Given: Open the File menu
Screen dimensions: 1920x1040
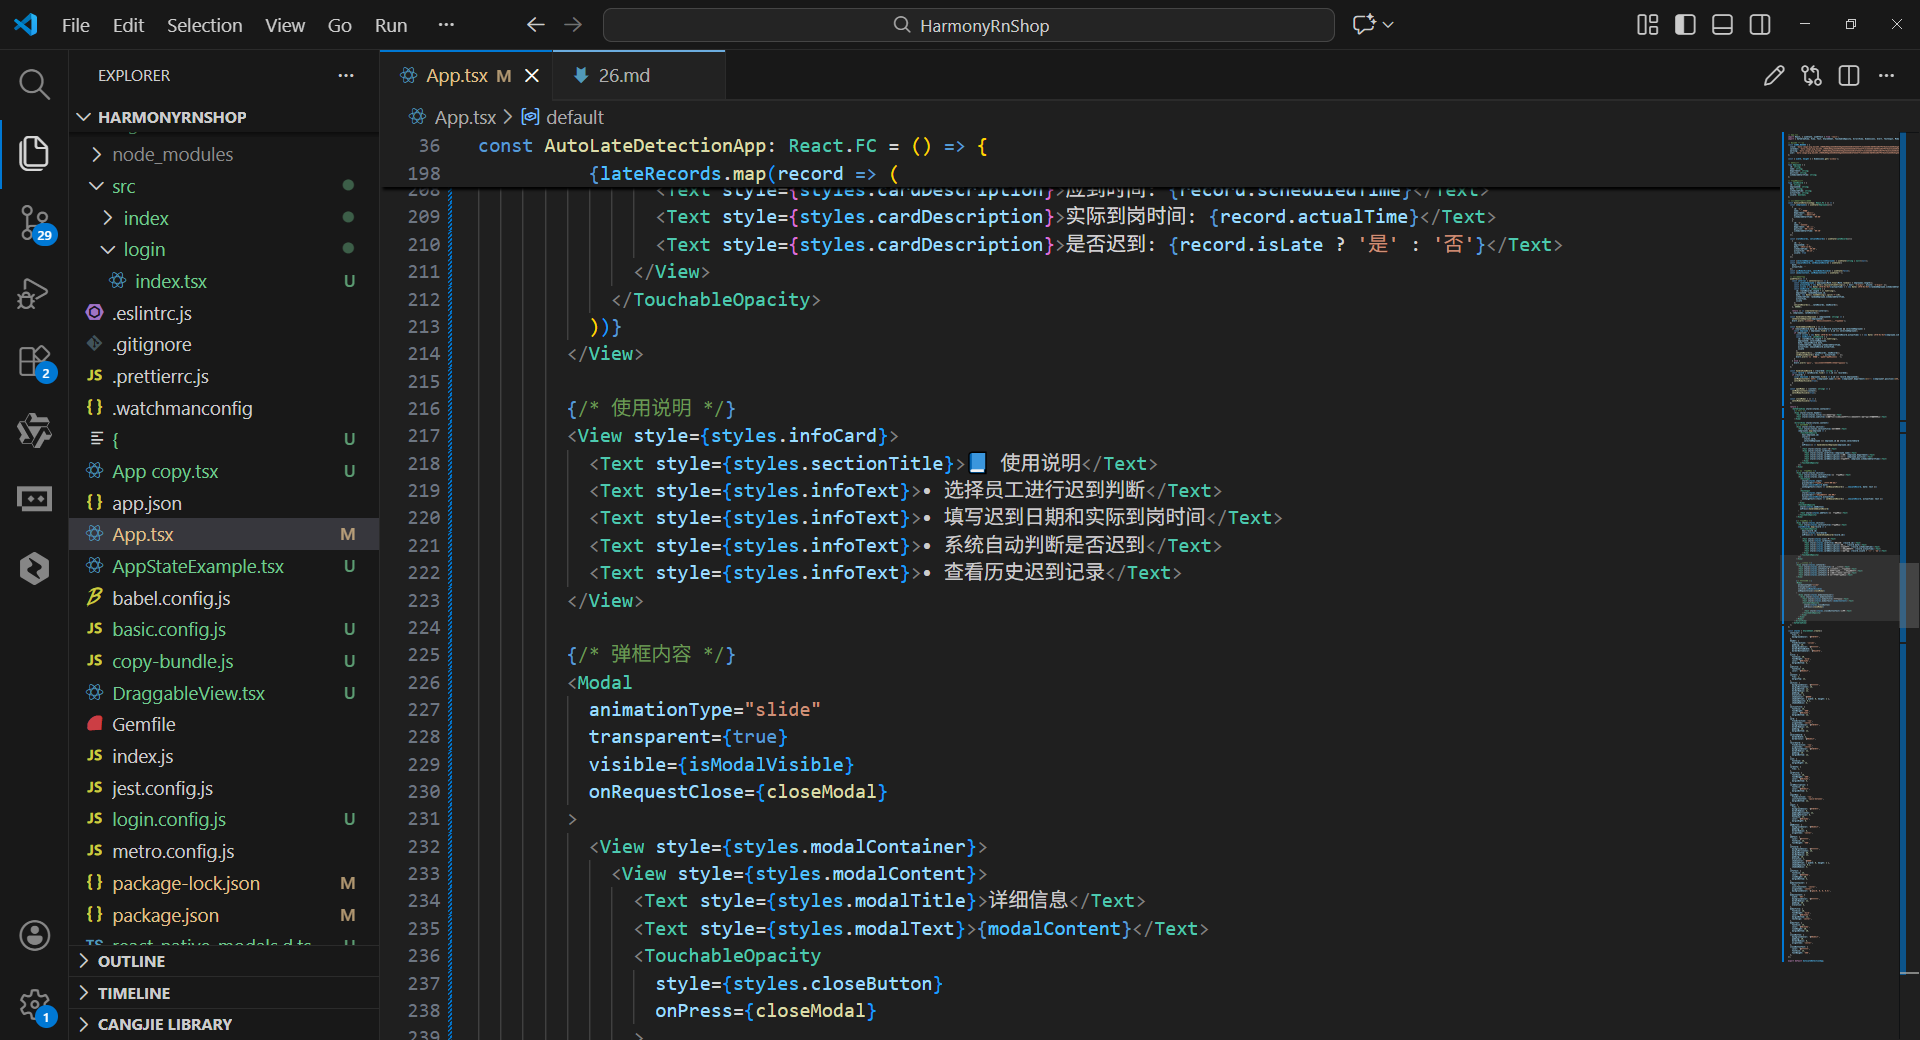Looking at the screenshot, I should [x=76, y=25].
